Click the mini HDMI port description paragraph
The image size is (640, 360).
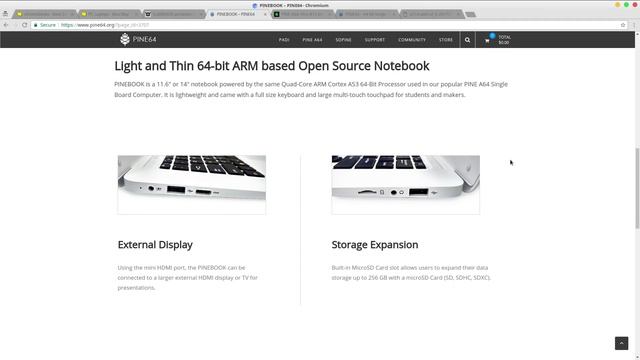pos(188,278)
